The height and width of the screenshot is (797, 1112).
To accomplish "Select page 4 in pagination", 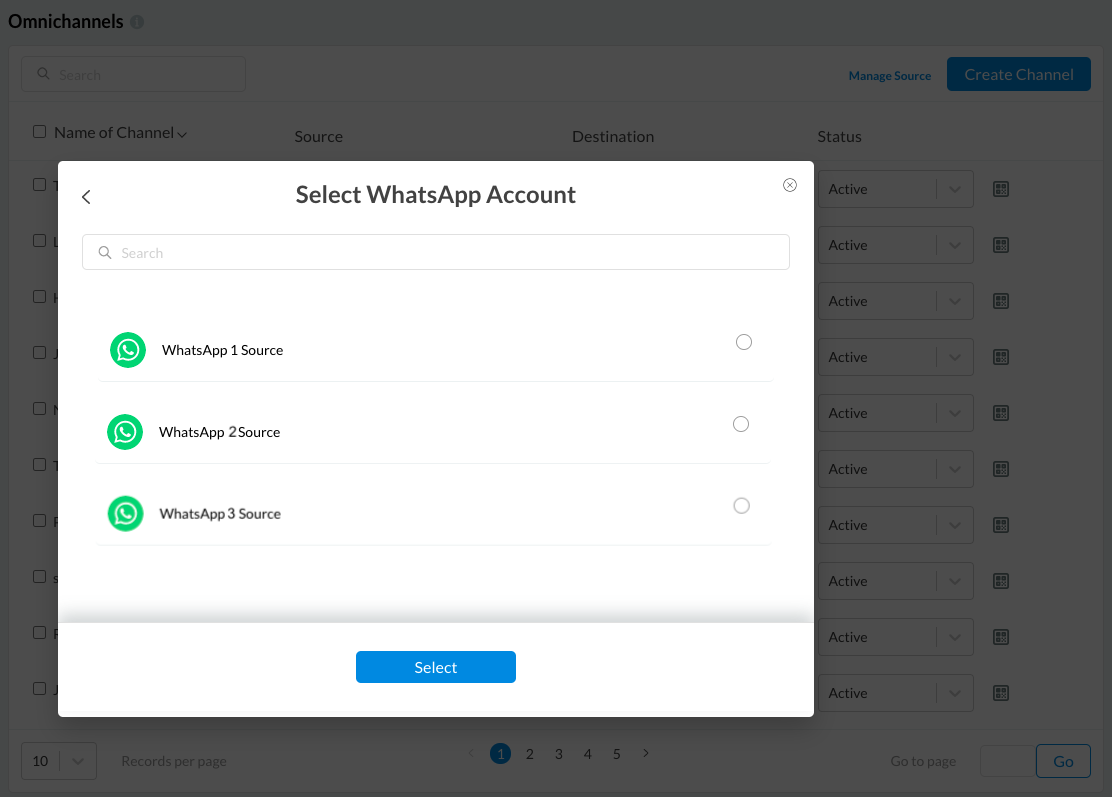I will click(x=588, y=754).
